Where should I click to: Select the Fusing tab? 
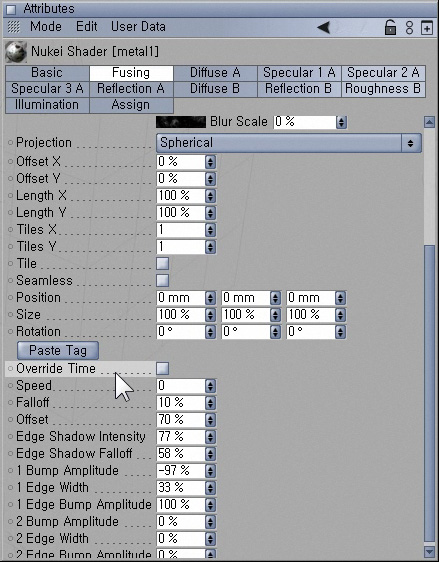(131, 73)
